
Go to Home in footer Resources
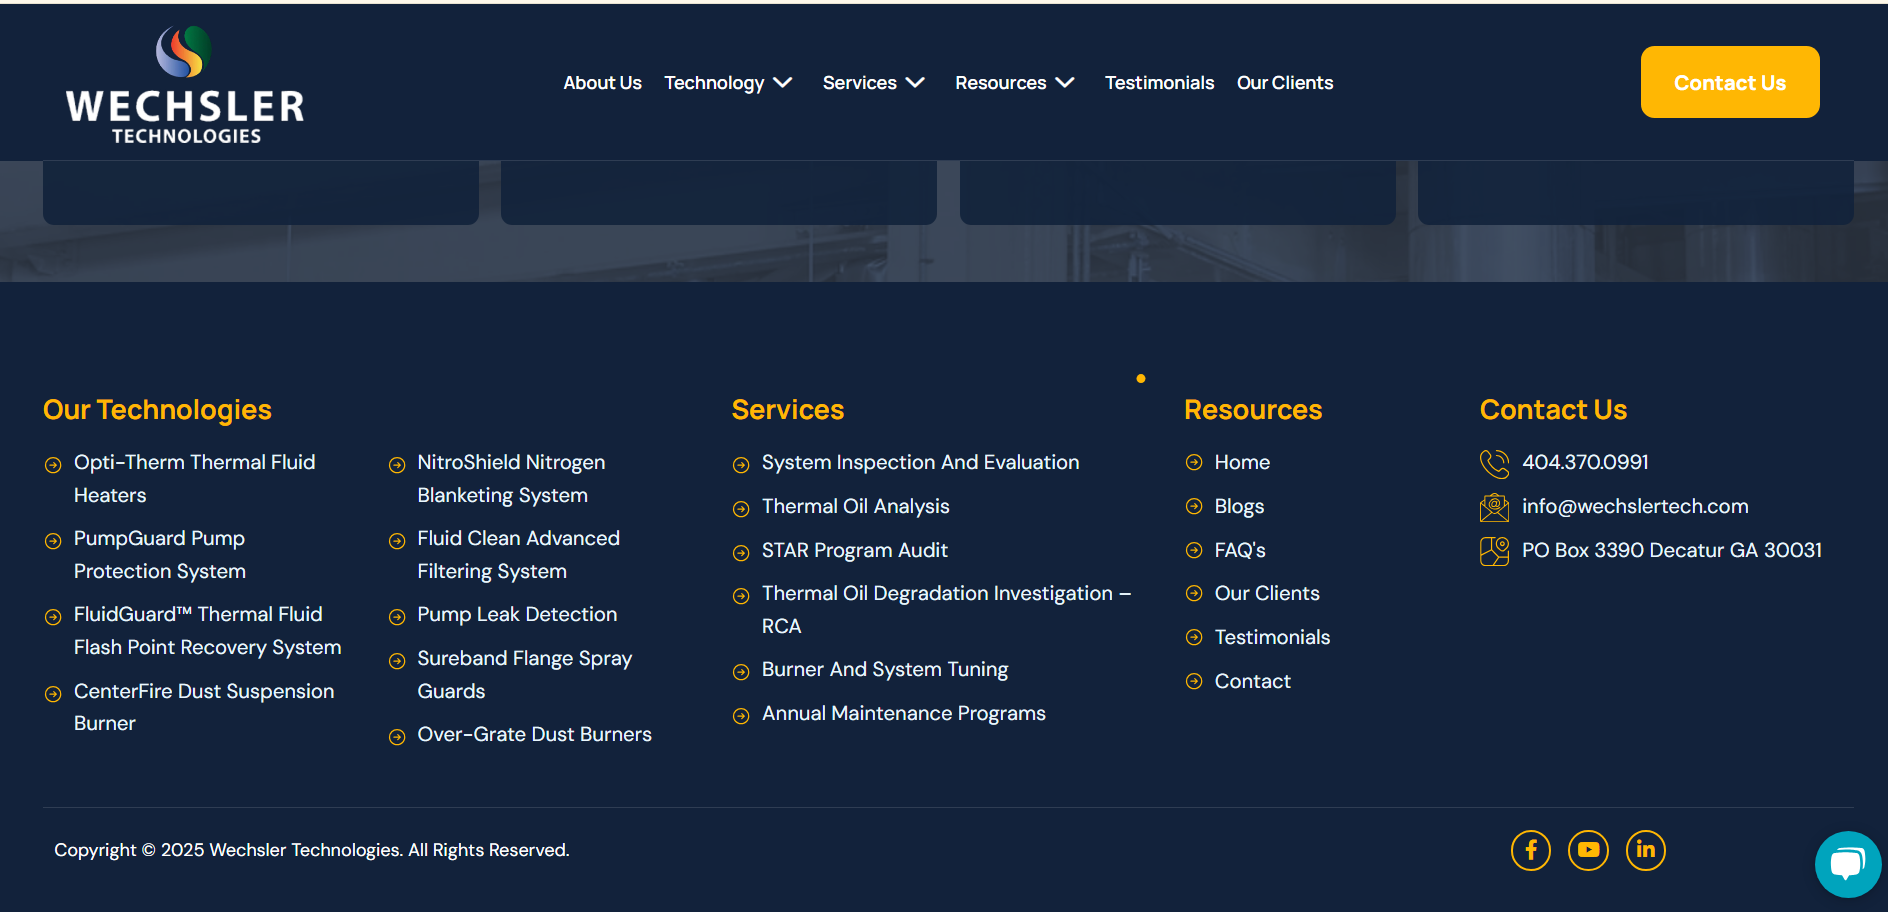tap(1242, 462)
